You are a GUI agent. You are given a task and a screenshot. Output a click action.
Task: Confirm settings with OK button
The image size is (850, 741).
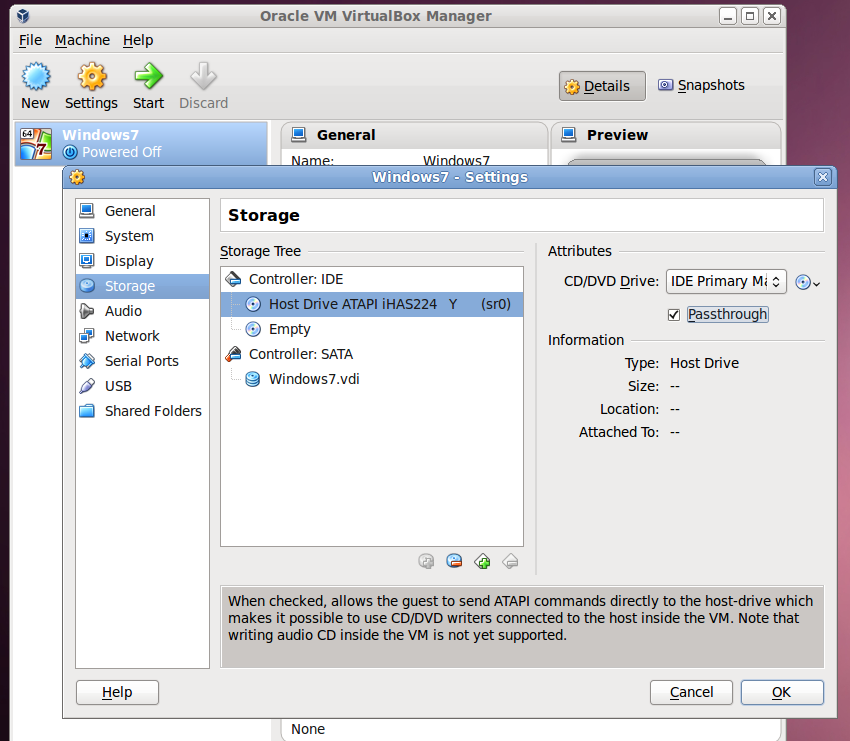click(782, 692)
